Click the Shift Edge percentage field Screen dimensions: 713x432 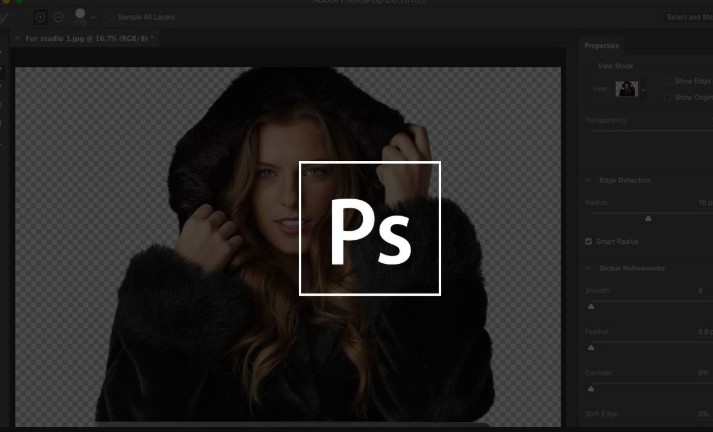[x=705, y=414]
